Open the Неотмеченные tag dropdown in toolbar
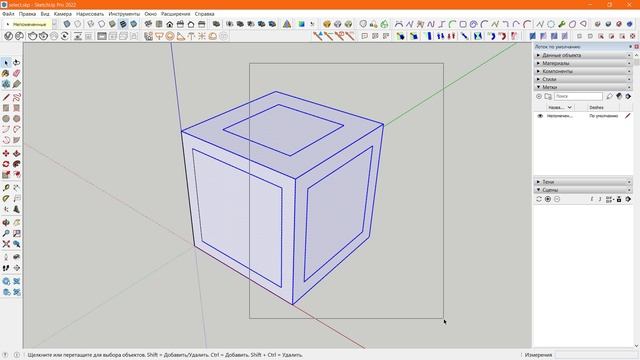The width and height of the screenshot is (640, 360). click(x=54, y=24)
